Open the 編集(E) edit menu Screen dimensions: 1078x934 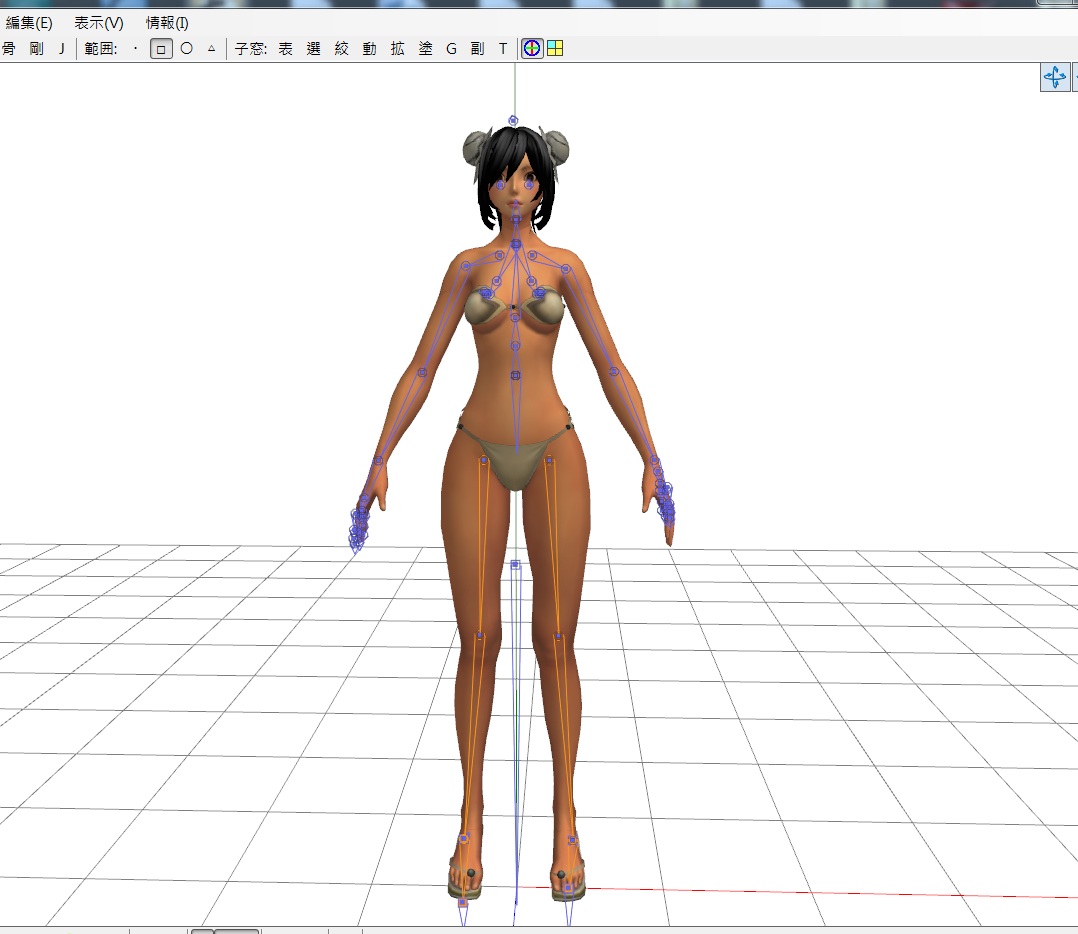pos(29,23)
